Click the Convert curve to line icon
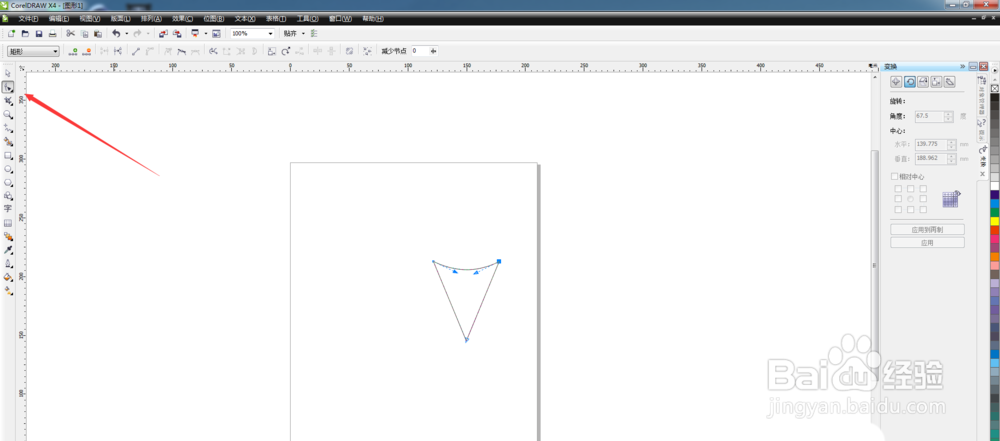Viewport: 1000px width, 441px height. click(135, 51)
